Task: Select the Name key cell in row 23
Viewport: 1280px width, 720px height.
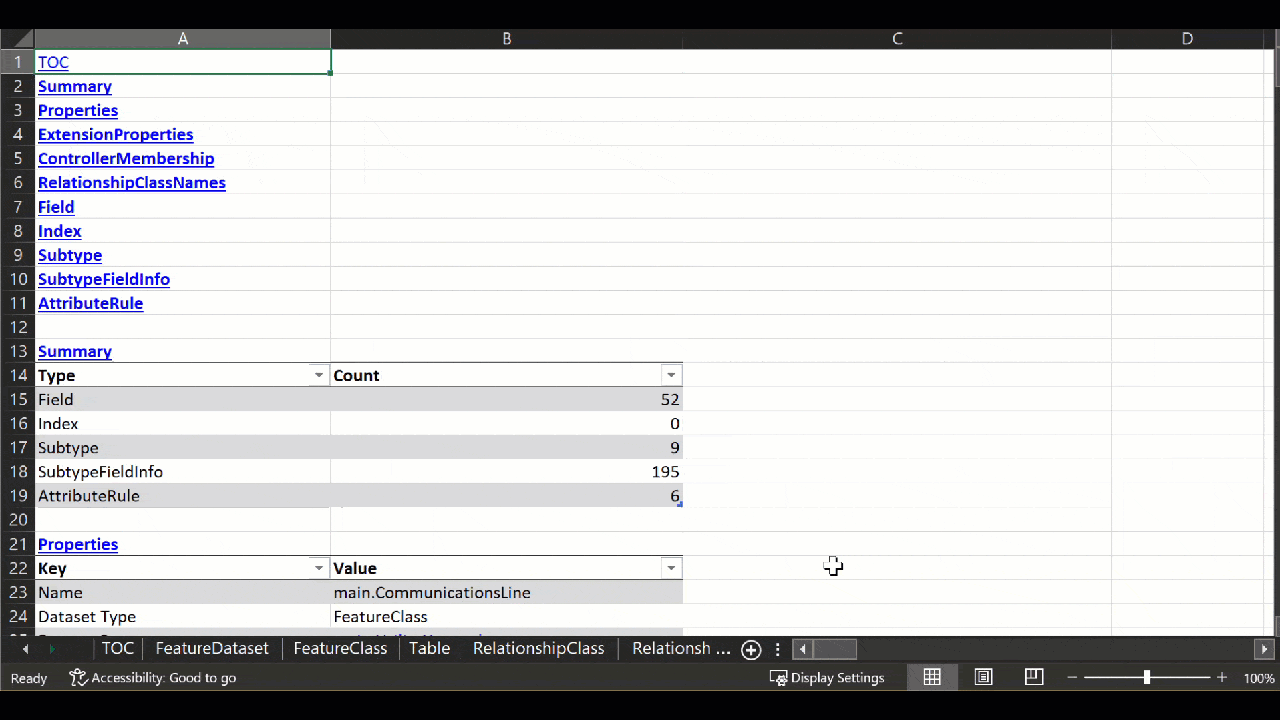Action: [183, 592]
